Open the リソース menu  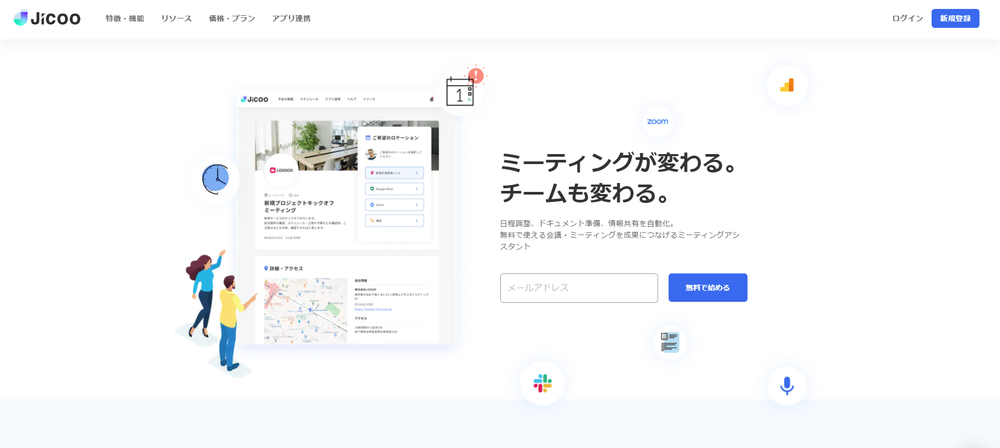(176, 19)
